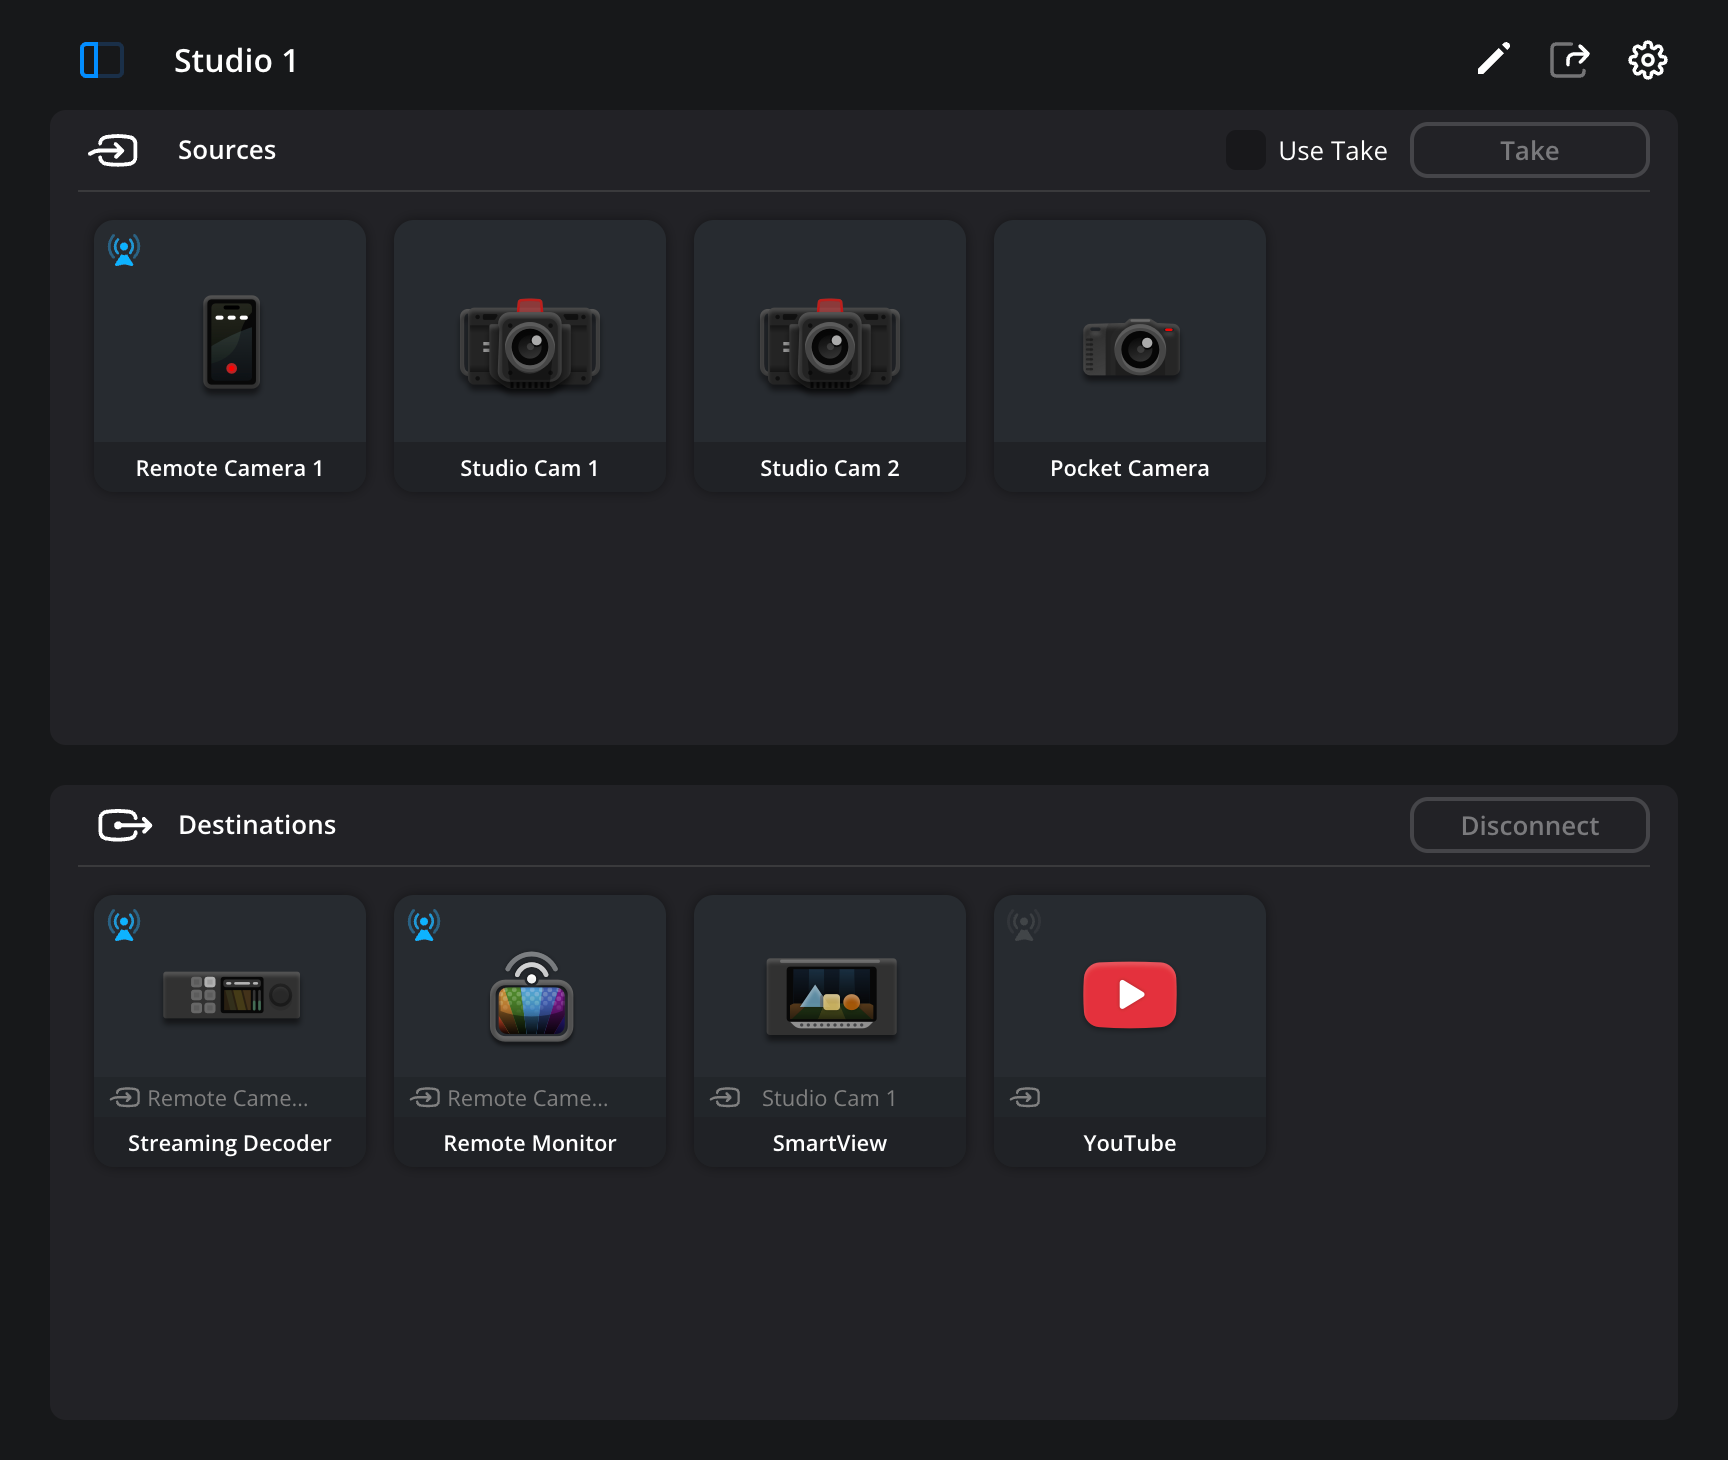The width and height of the screenshot is (1728, 1460).
Task: Click SmartView routed source input icon
Action: coord(725,1098)
